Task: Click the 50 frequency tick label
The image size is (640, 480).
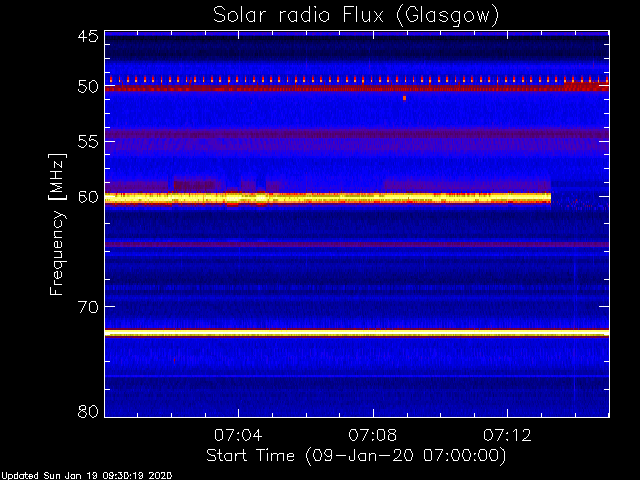Action: pyautogui.click(x=88, y=87)
